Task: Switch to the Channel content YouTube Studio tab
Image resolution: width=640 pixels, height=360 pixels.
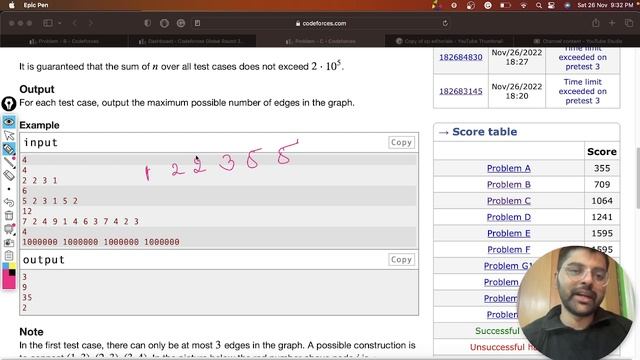Action: coord(576,41)
